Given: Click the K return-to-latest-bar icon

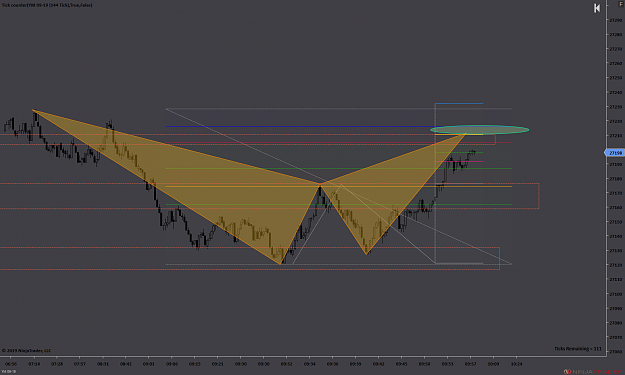Looking at the screenshot, I should [597, 8].
